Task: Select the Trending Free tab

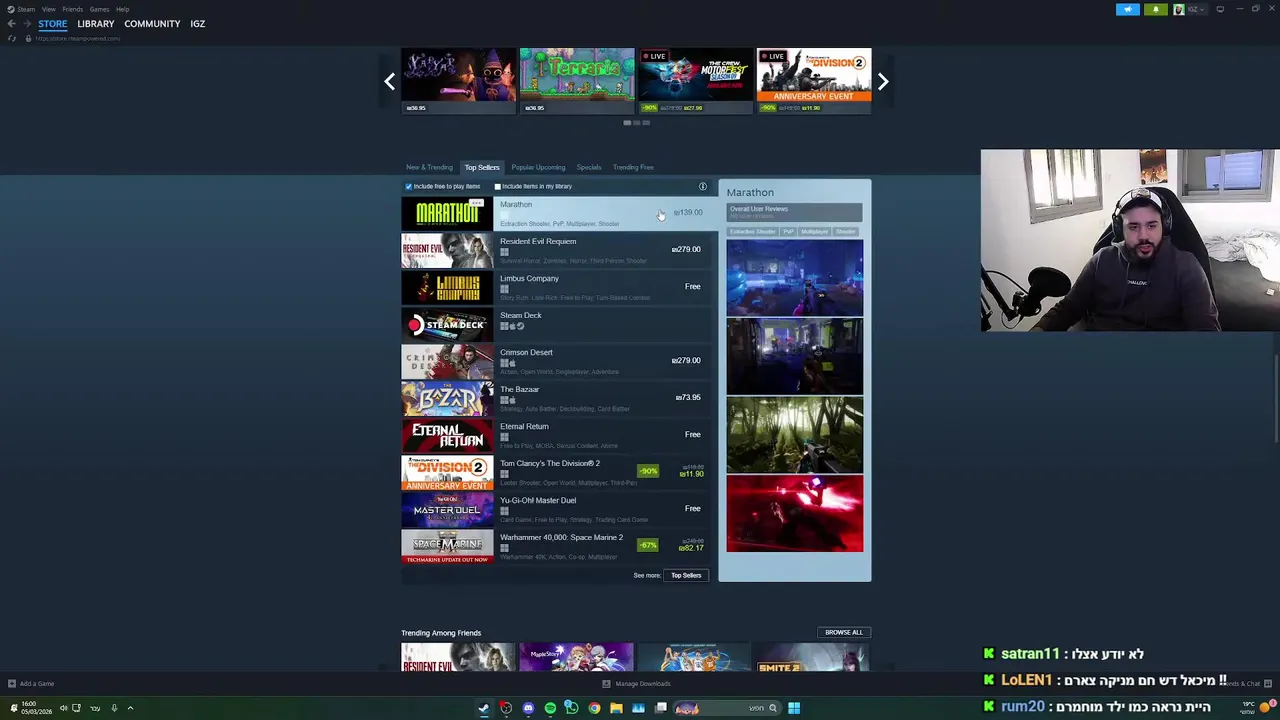Action: (633, 167)
